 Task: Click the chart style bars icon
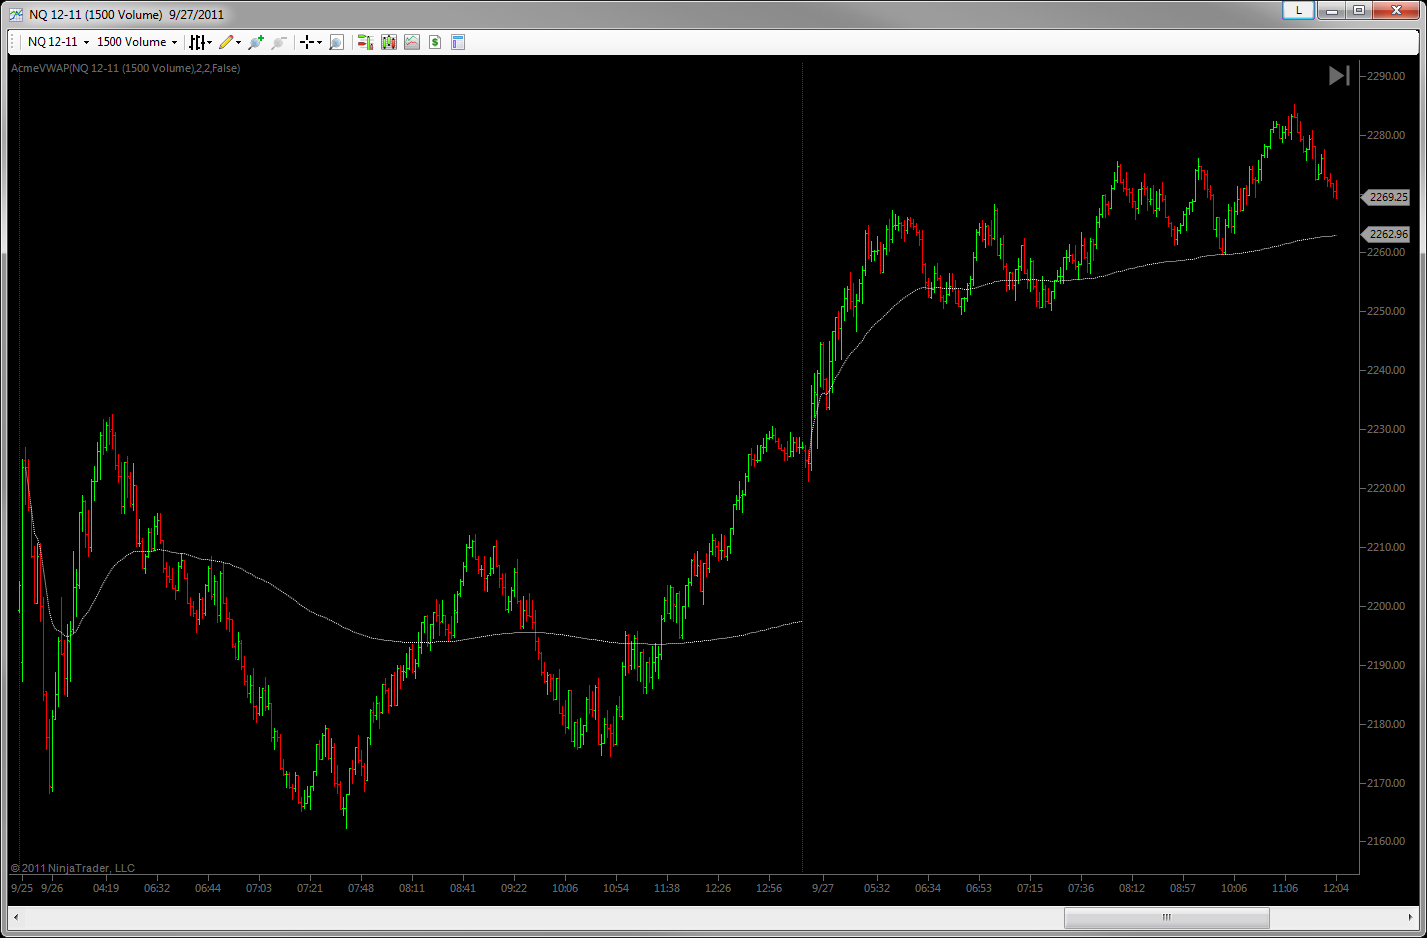coord(197,42)
